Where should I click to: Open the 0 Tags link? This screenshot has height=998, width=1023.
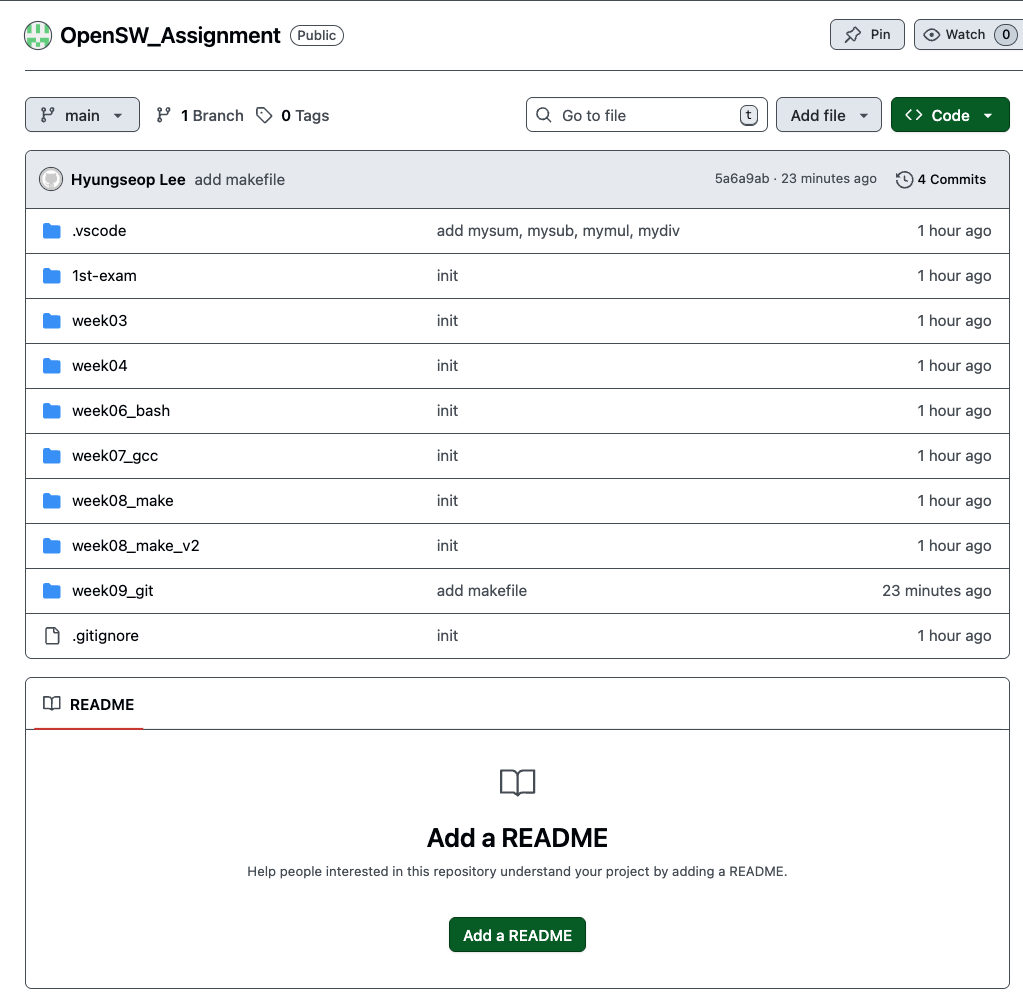[x=292, y=115]
